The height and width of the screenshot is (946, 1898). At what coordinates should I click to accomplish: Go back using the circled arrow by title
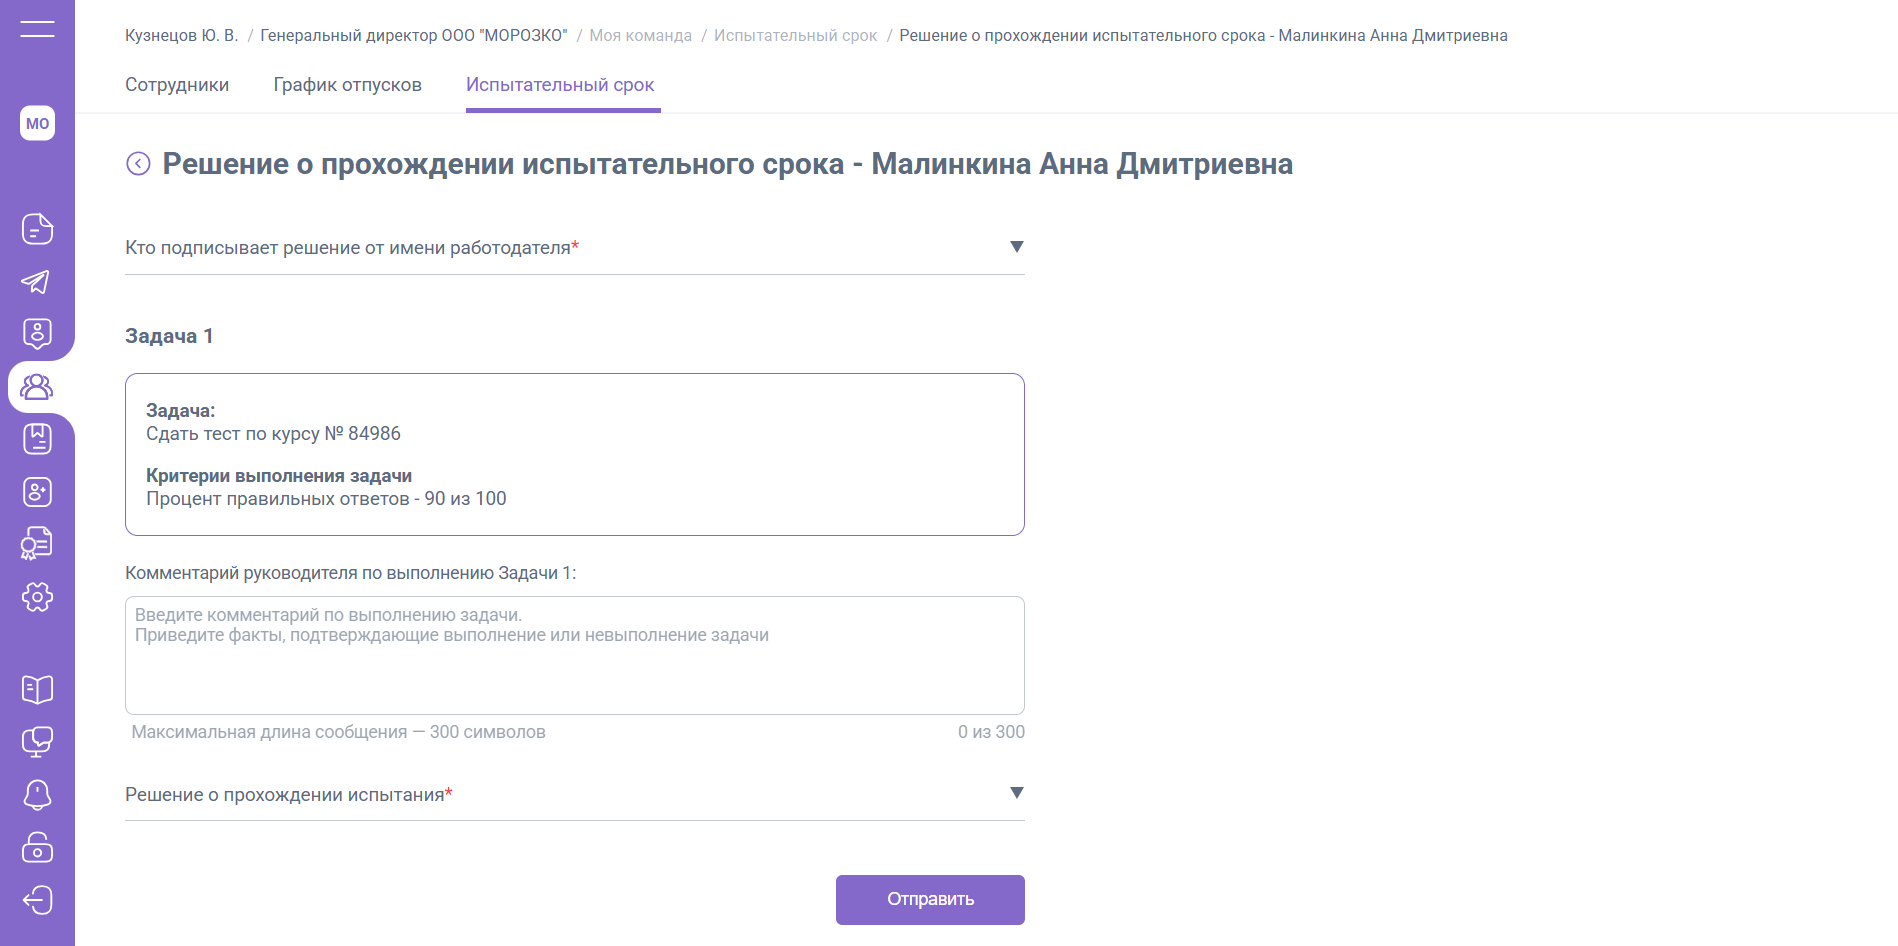[x=138, y=164]
